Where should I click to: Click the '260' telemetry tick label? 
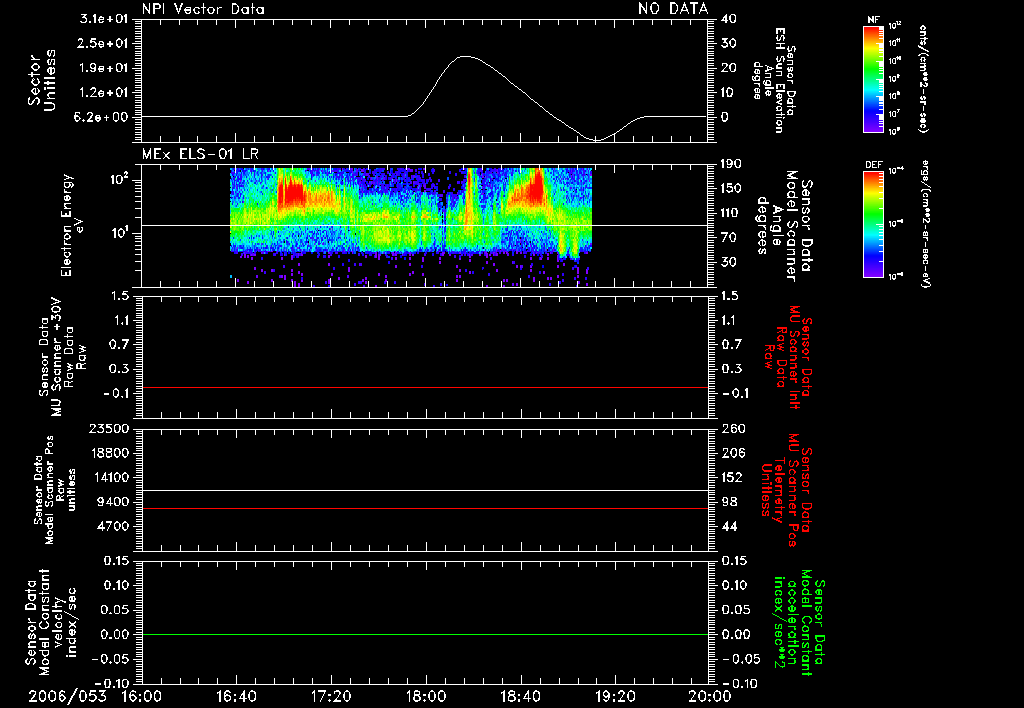coord(733,429)
